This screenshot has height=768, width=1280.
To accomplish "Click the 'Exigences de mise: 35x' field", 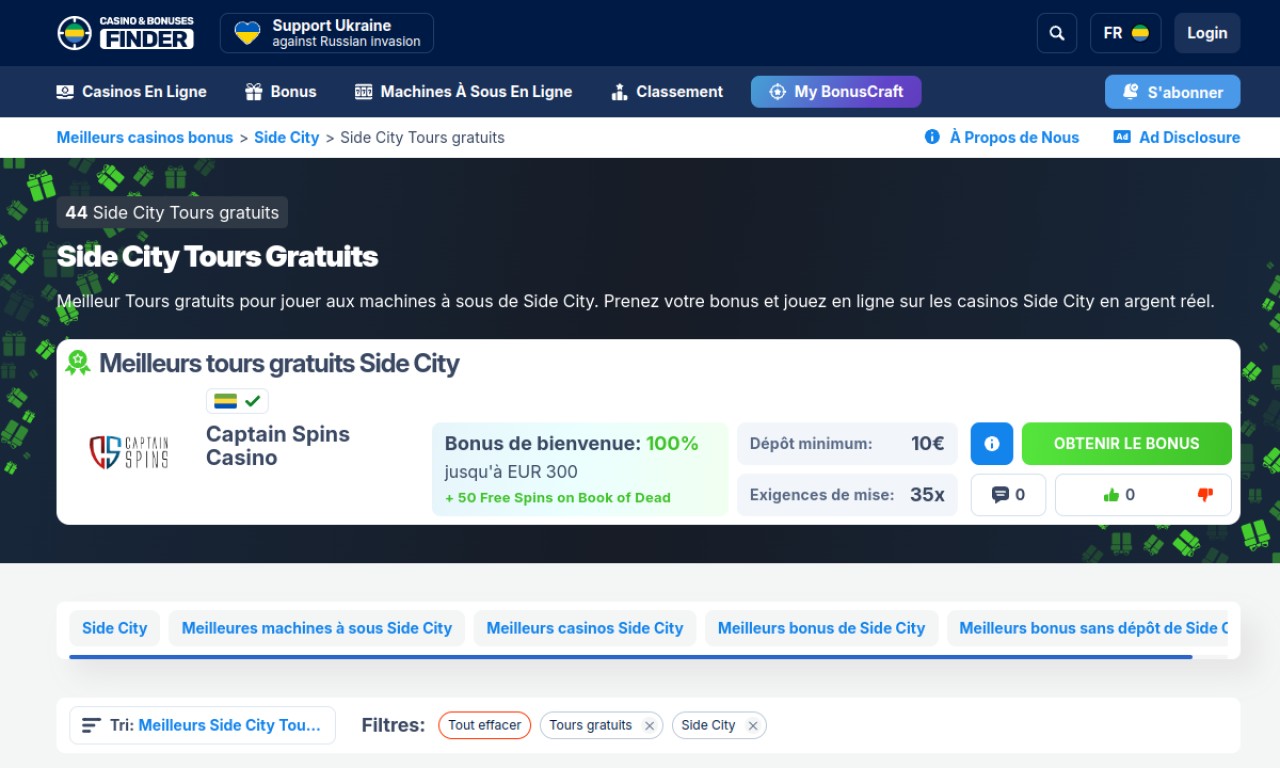I will click(x=847, y=495).
